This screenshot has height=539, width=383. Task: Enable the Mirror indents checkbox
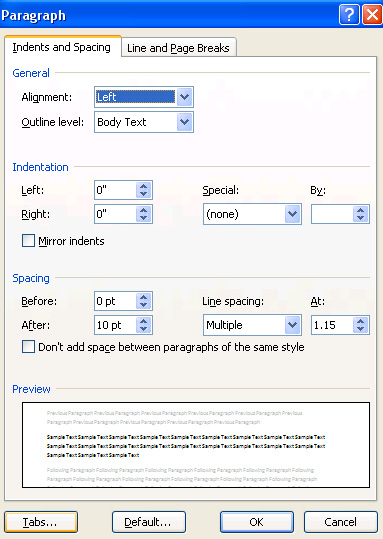[x=28, y=241]
